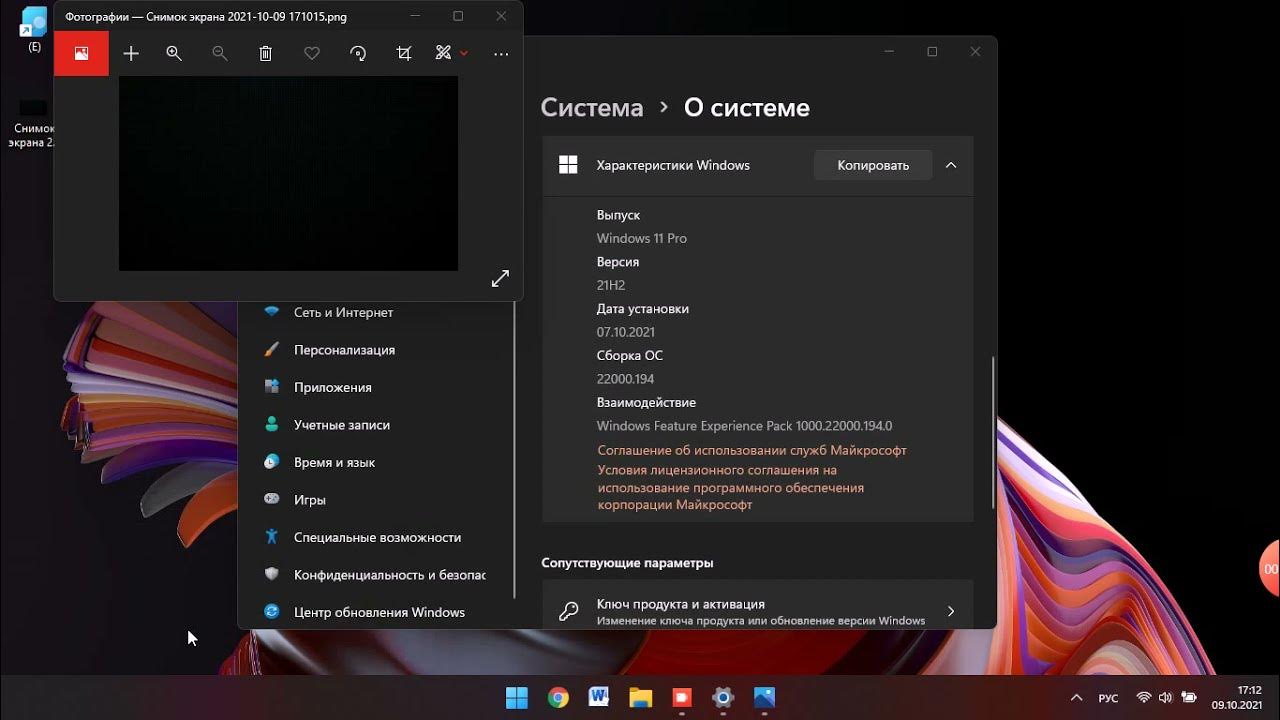Click the 07.10.2021 install date value
1280x720 pixels.
click(626, 332)
